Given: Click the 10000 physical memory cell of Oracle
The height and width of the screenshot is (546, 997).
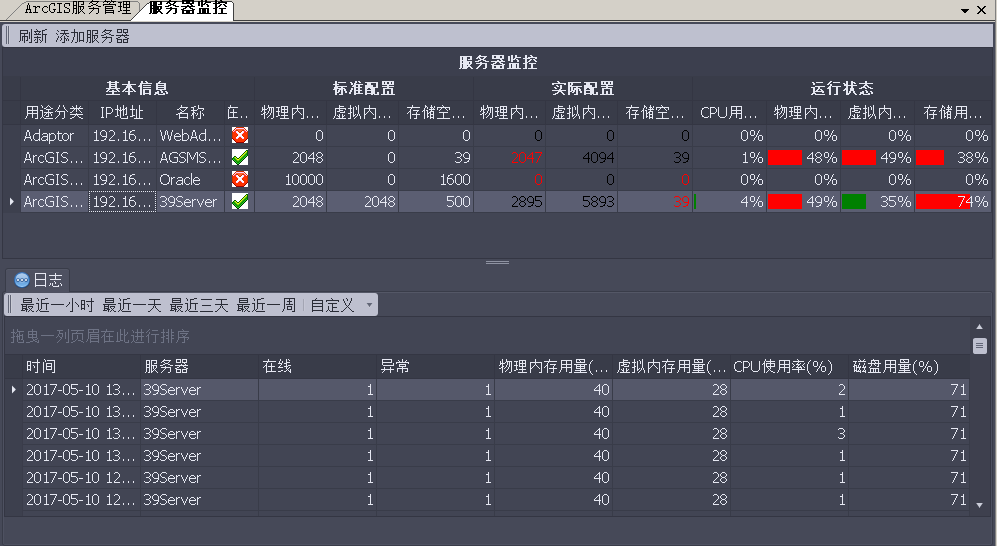Looking at the screenshot, I should point(290,179).
